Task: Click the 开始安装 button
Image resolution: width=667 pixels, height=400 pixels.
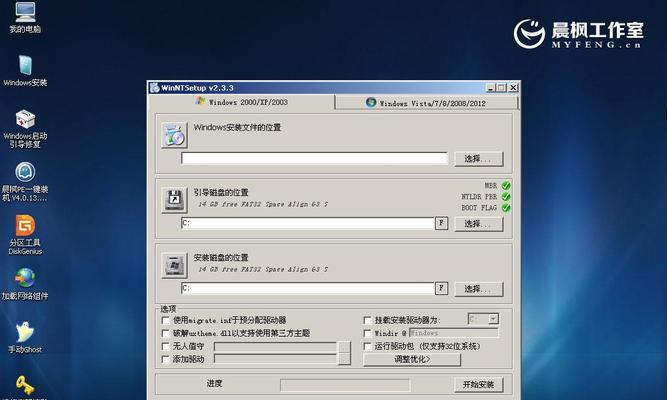Action: coord(479,385)
